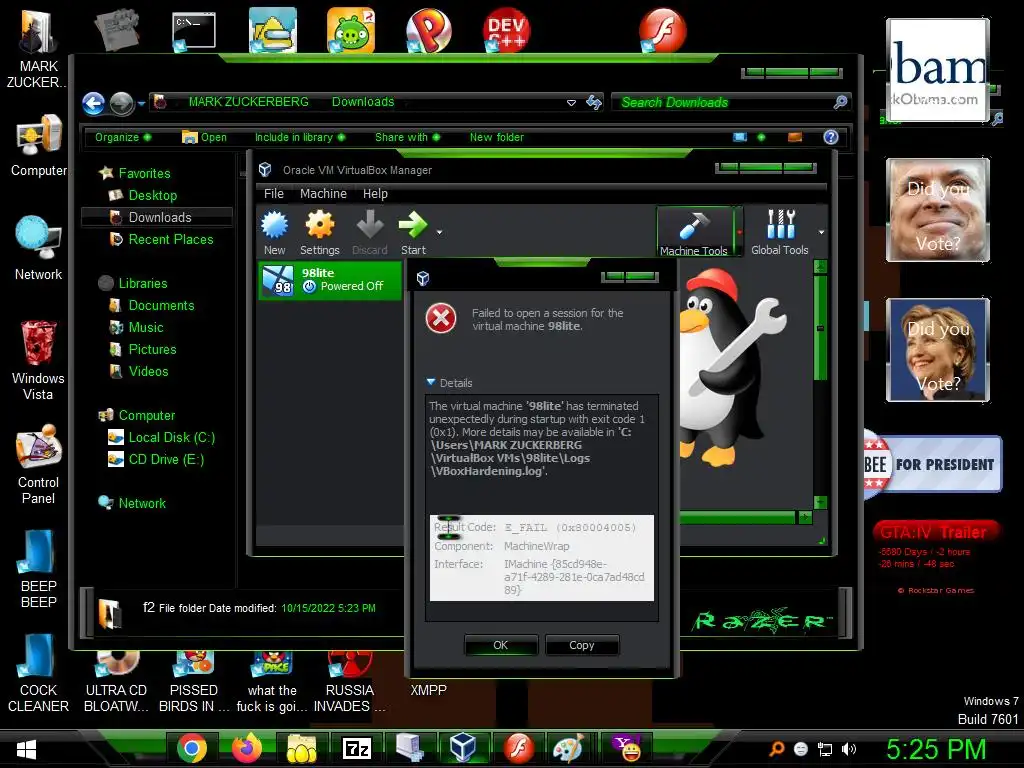The width and height of the screenshot is (1024, 768).
Task: Expand the Global Tools dropdown arrow
Action: click(821, 232)
